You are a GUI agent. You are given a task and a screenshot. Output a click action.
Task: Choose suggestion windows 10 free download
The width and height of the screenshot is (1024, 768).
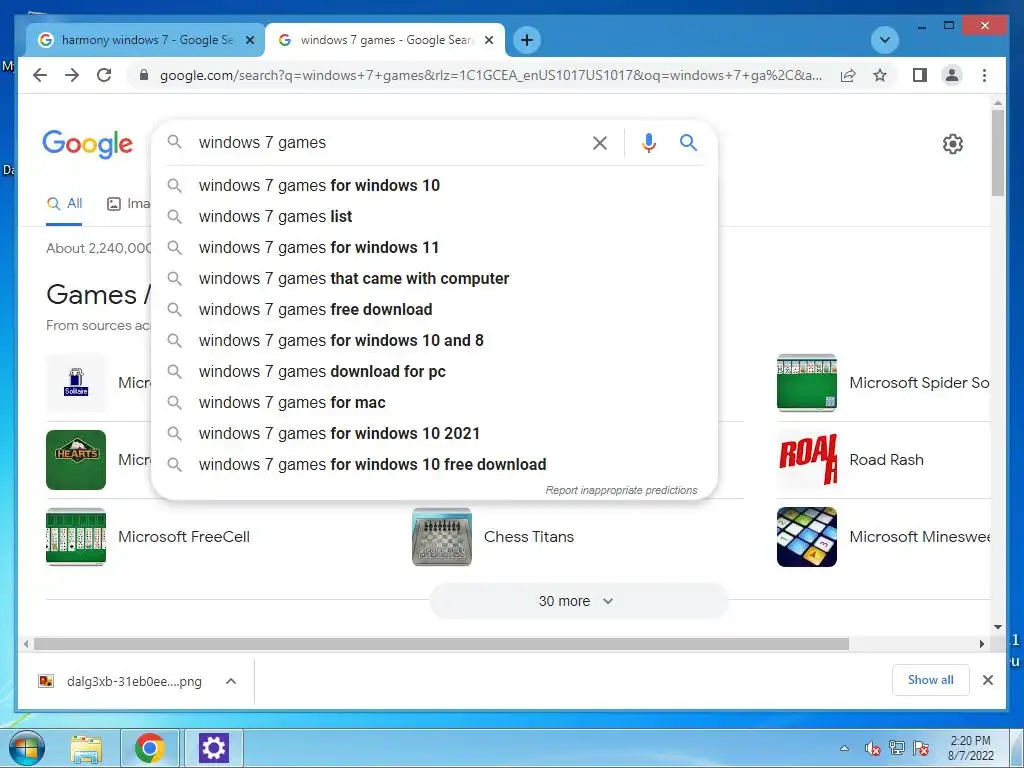point(434,464)
